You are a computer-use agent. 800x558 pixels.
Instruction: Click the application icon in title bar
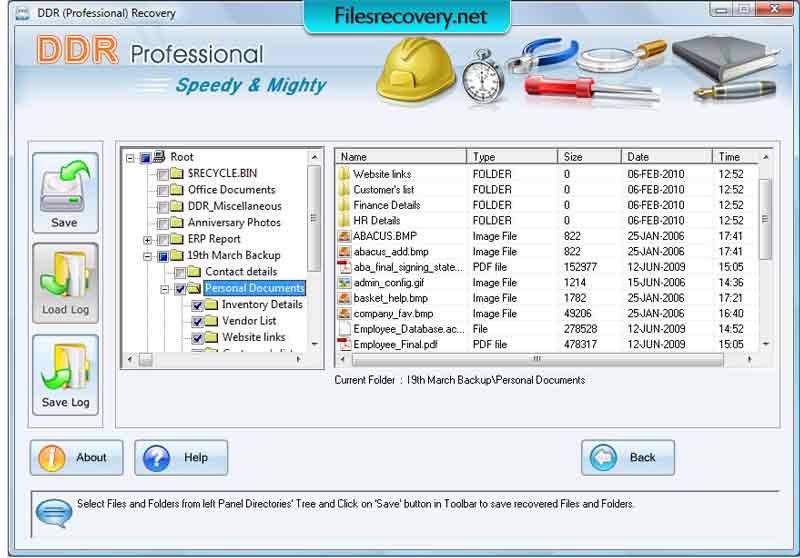pyautogui.click(x=22, y=12)
